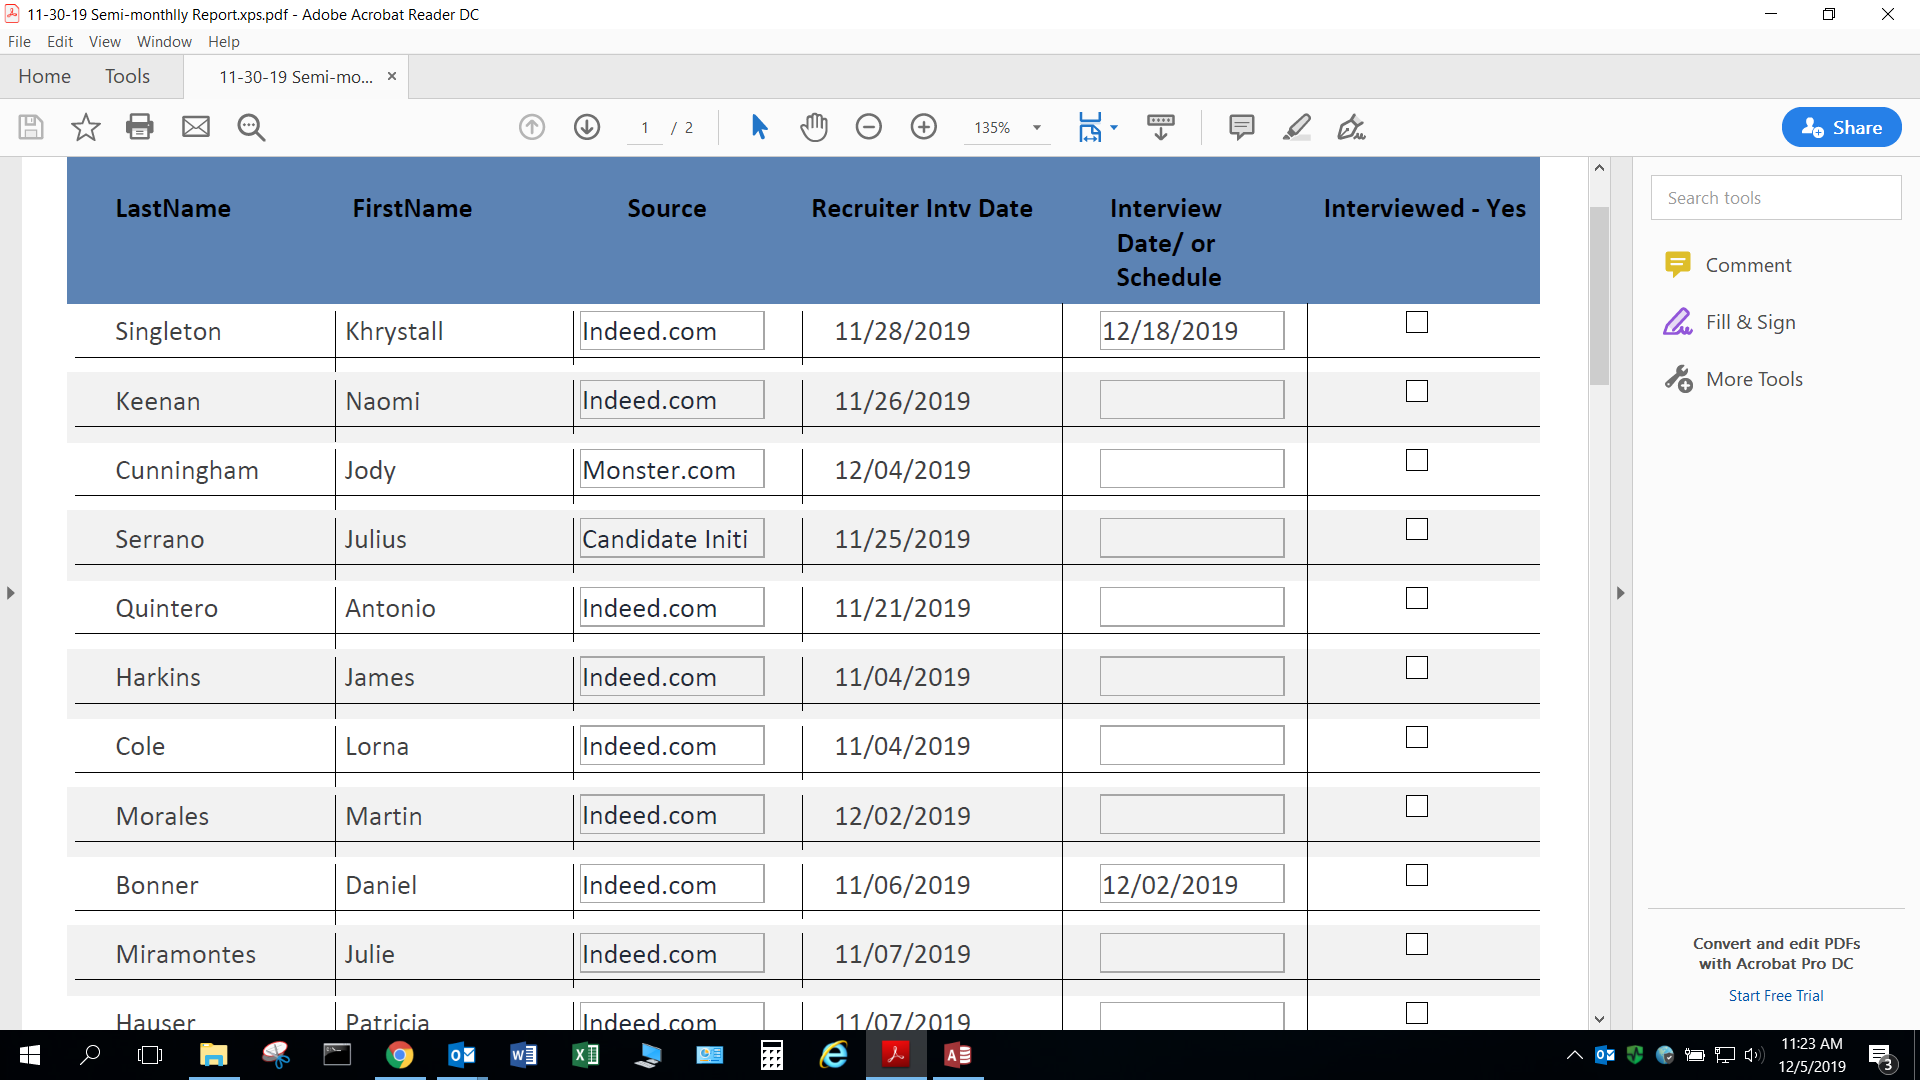
Task: Click the scroll down arrow
Action: [1599, 1019]
